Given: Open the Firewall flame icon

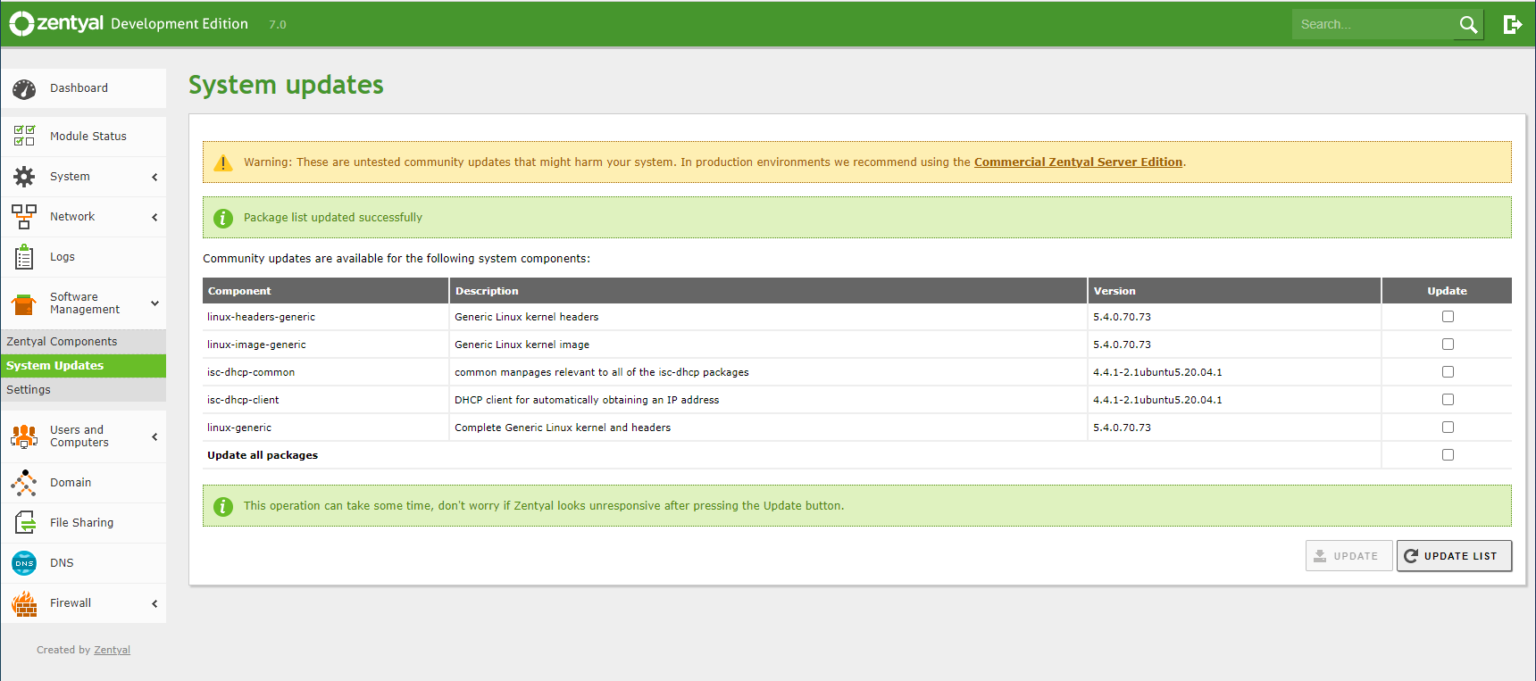Looking at the screenshot, I should point(22,602).
